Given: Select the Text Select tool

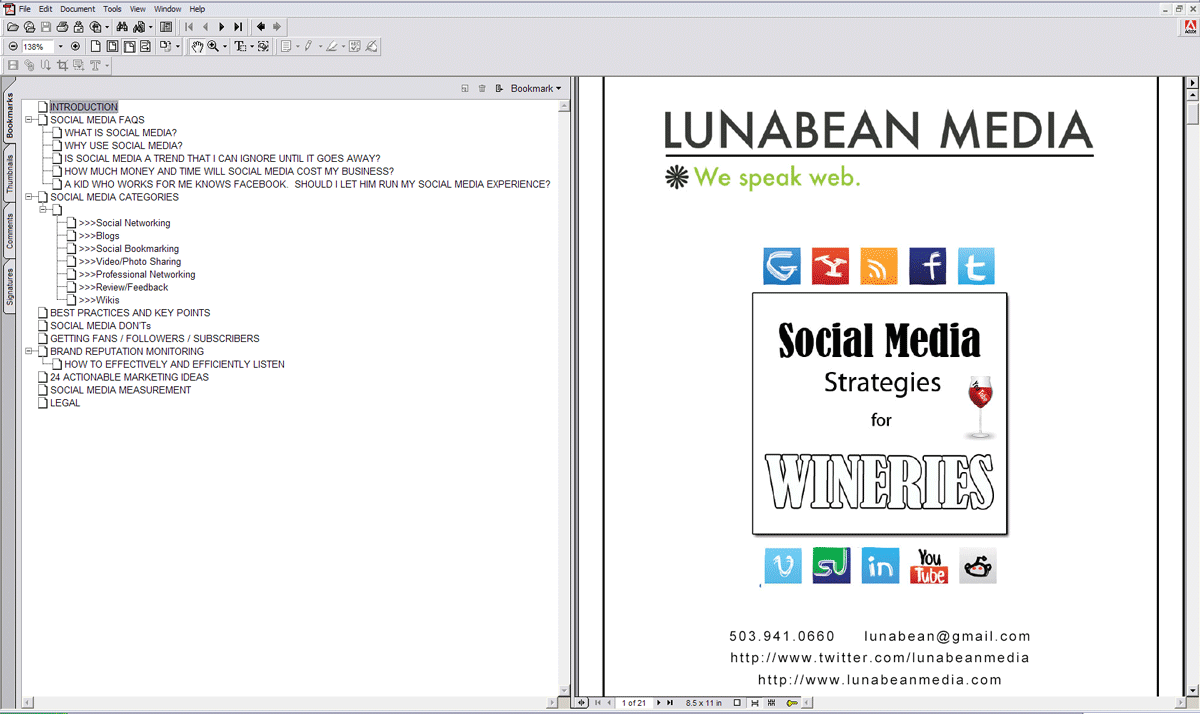Looking at the screenshot, I should (x=240, y=47).
